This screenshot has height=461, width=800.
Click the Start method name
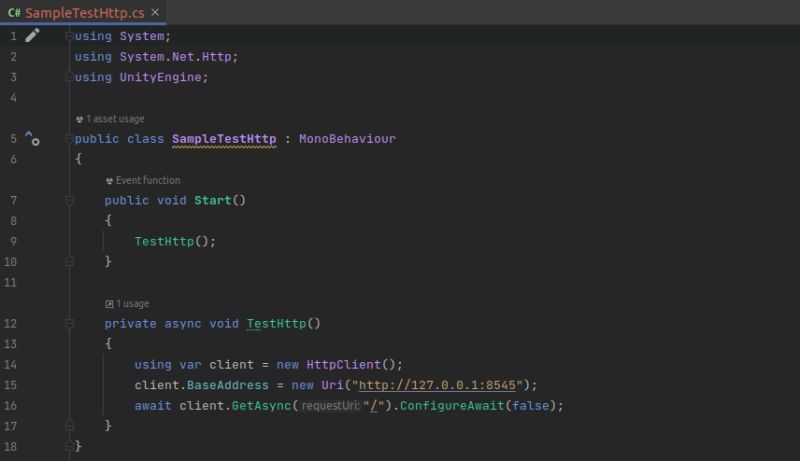[x=213, y=200]
